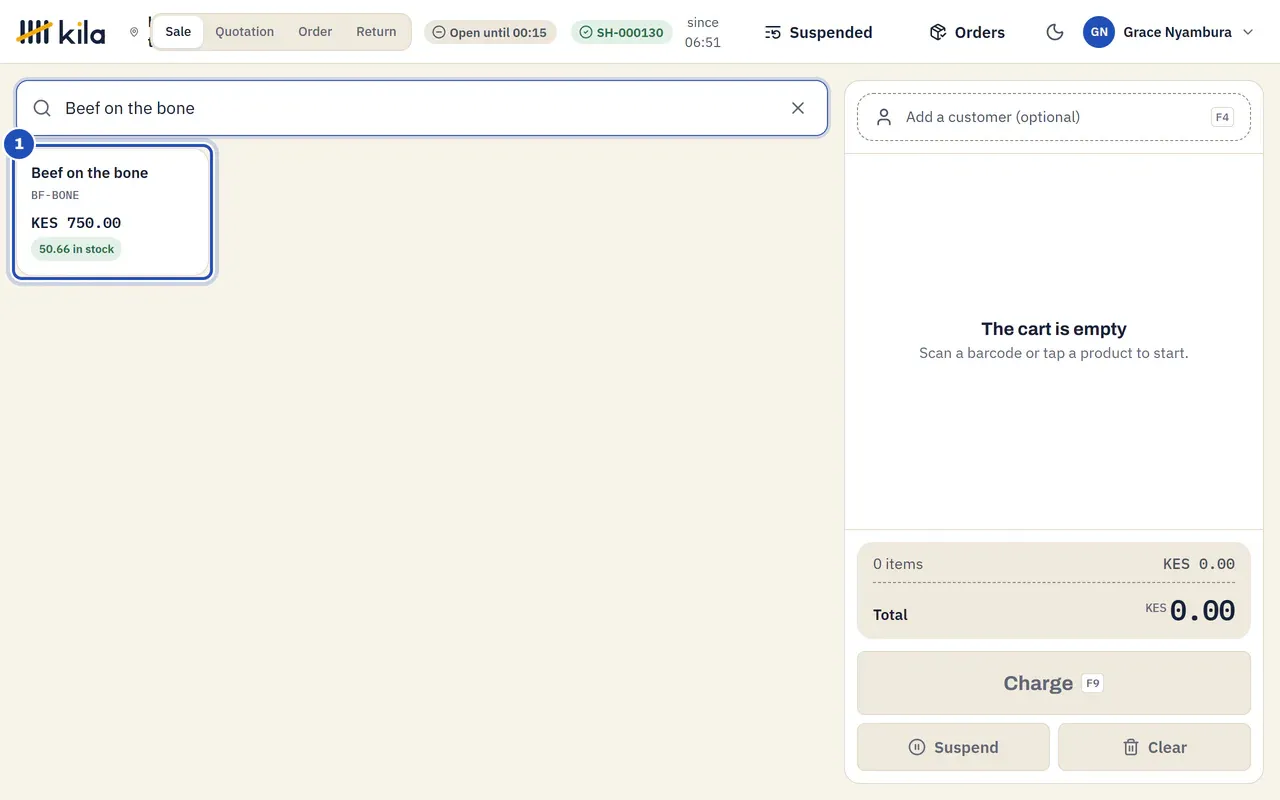The image size is (1280, 800).
Task: Open the Suspended sales list
Action: [x=818, y=32]
